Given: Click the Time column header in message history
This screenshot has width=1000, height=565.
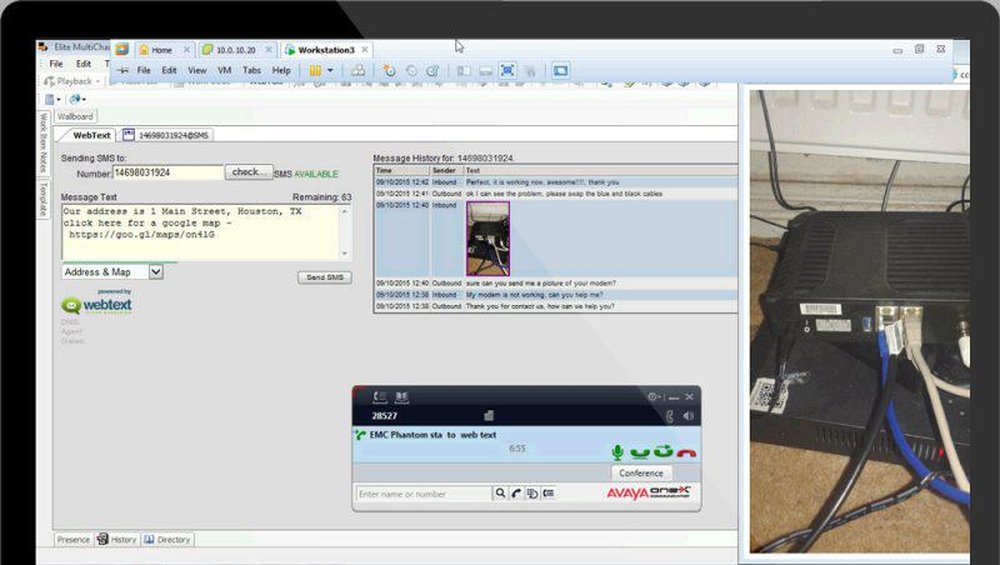Looking at the screenshot, I should tap(402, 170).
